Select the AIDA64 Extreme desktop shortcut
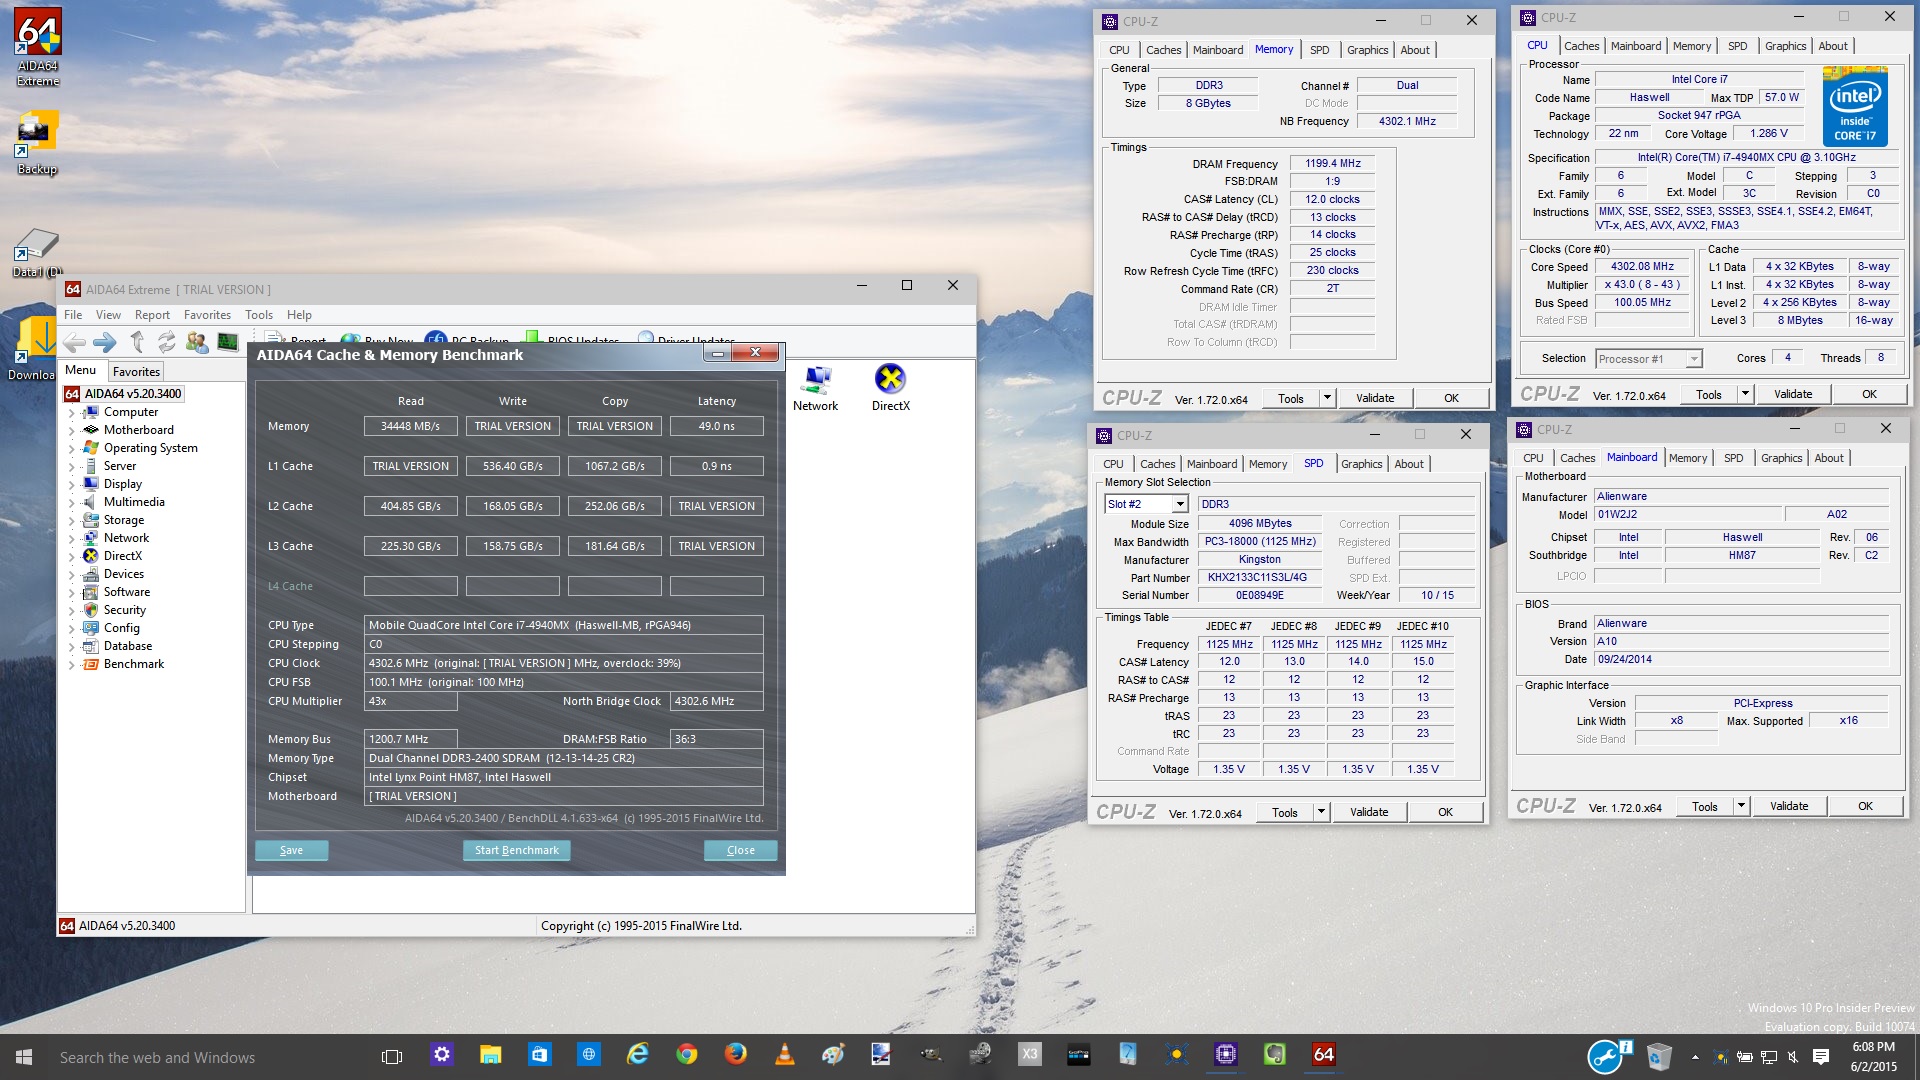The height and width of the screenshot is (1080, 1920). click(38, 47)
